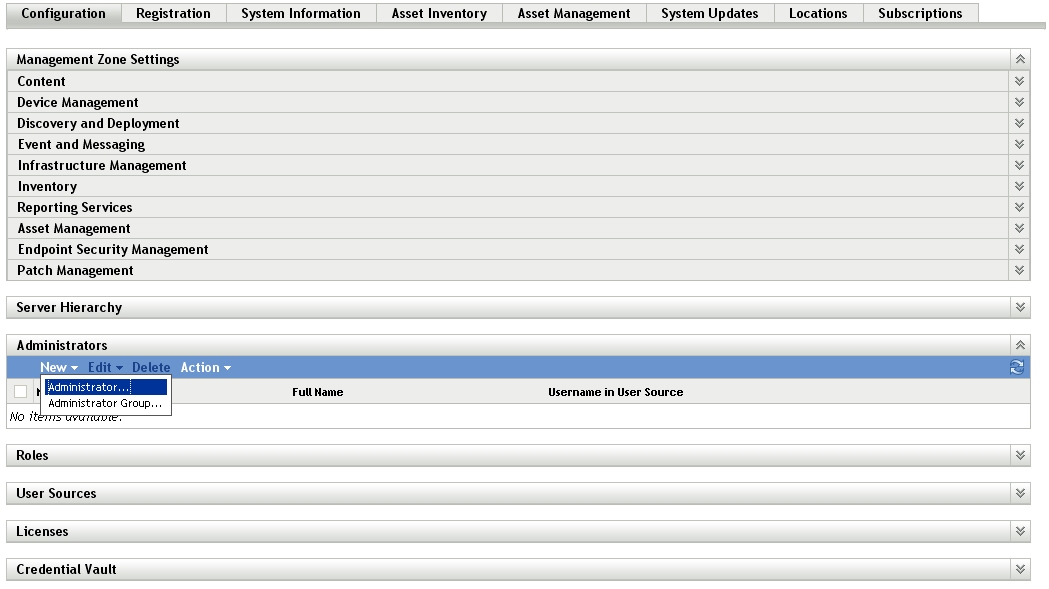Expand the Content settings category

(1019, 81)
